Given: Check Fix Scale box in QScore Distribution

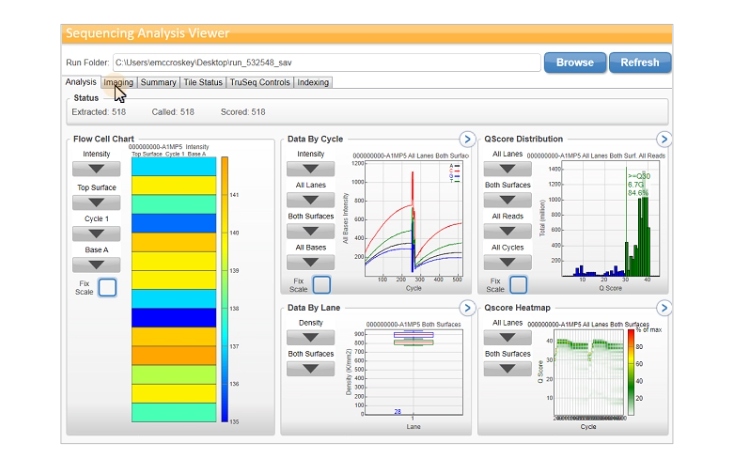Looking at the screenshot, I should coord(519,285).
